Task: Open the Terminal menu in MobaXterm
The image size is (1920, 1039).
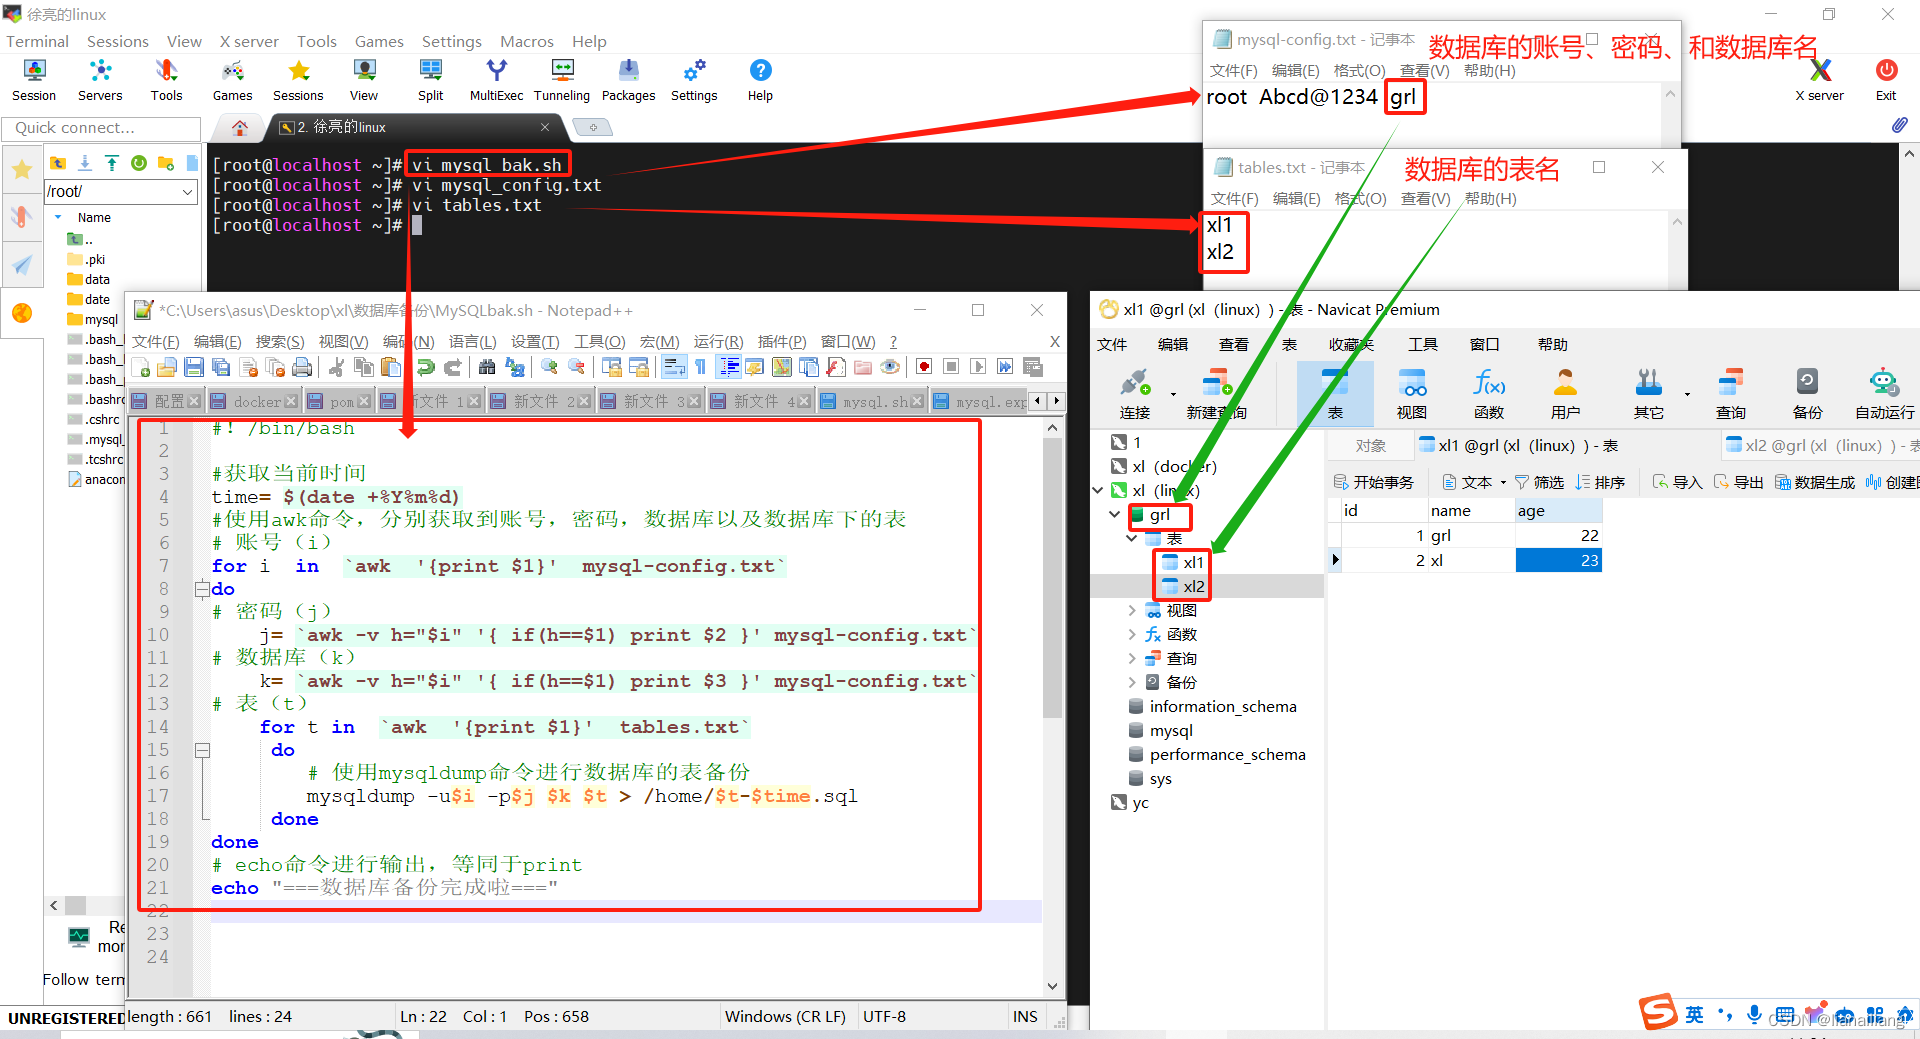Action: [38, 41]
